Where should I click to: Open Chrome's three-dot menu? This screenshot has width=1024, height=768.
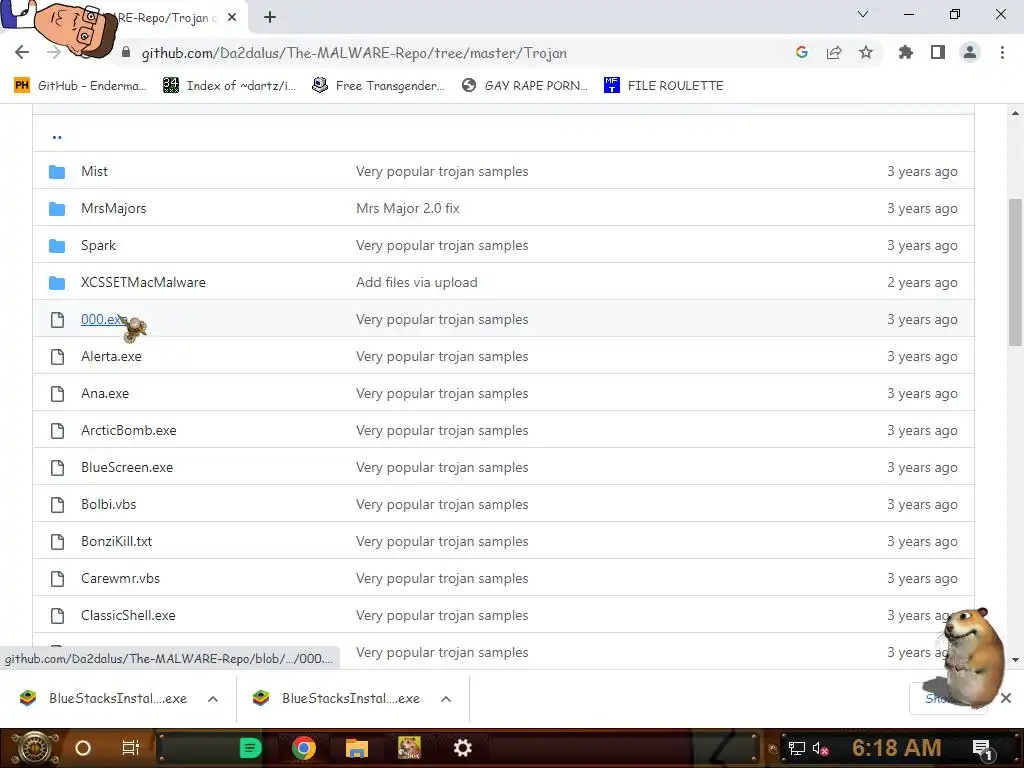coord(1002,52)
